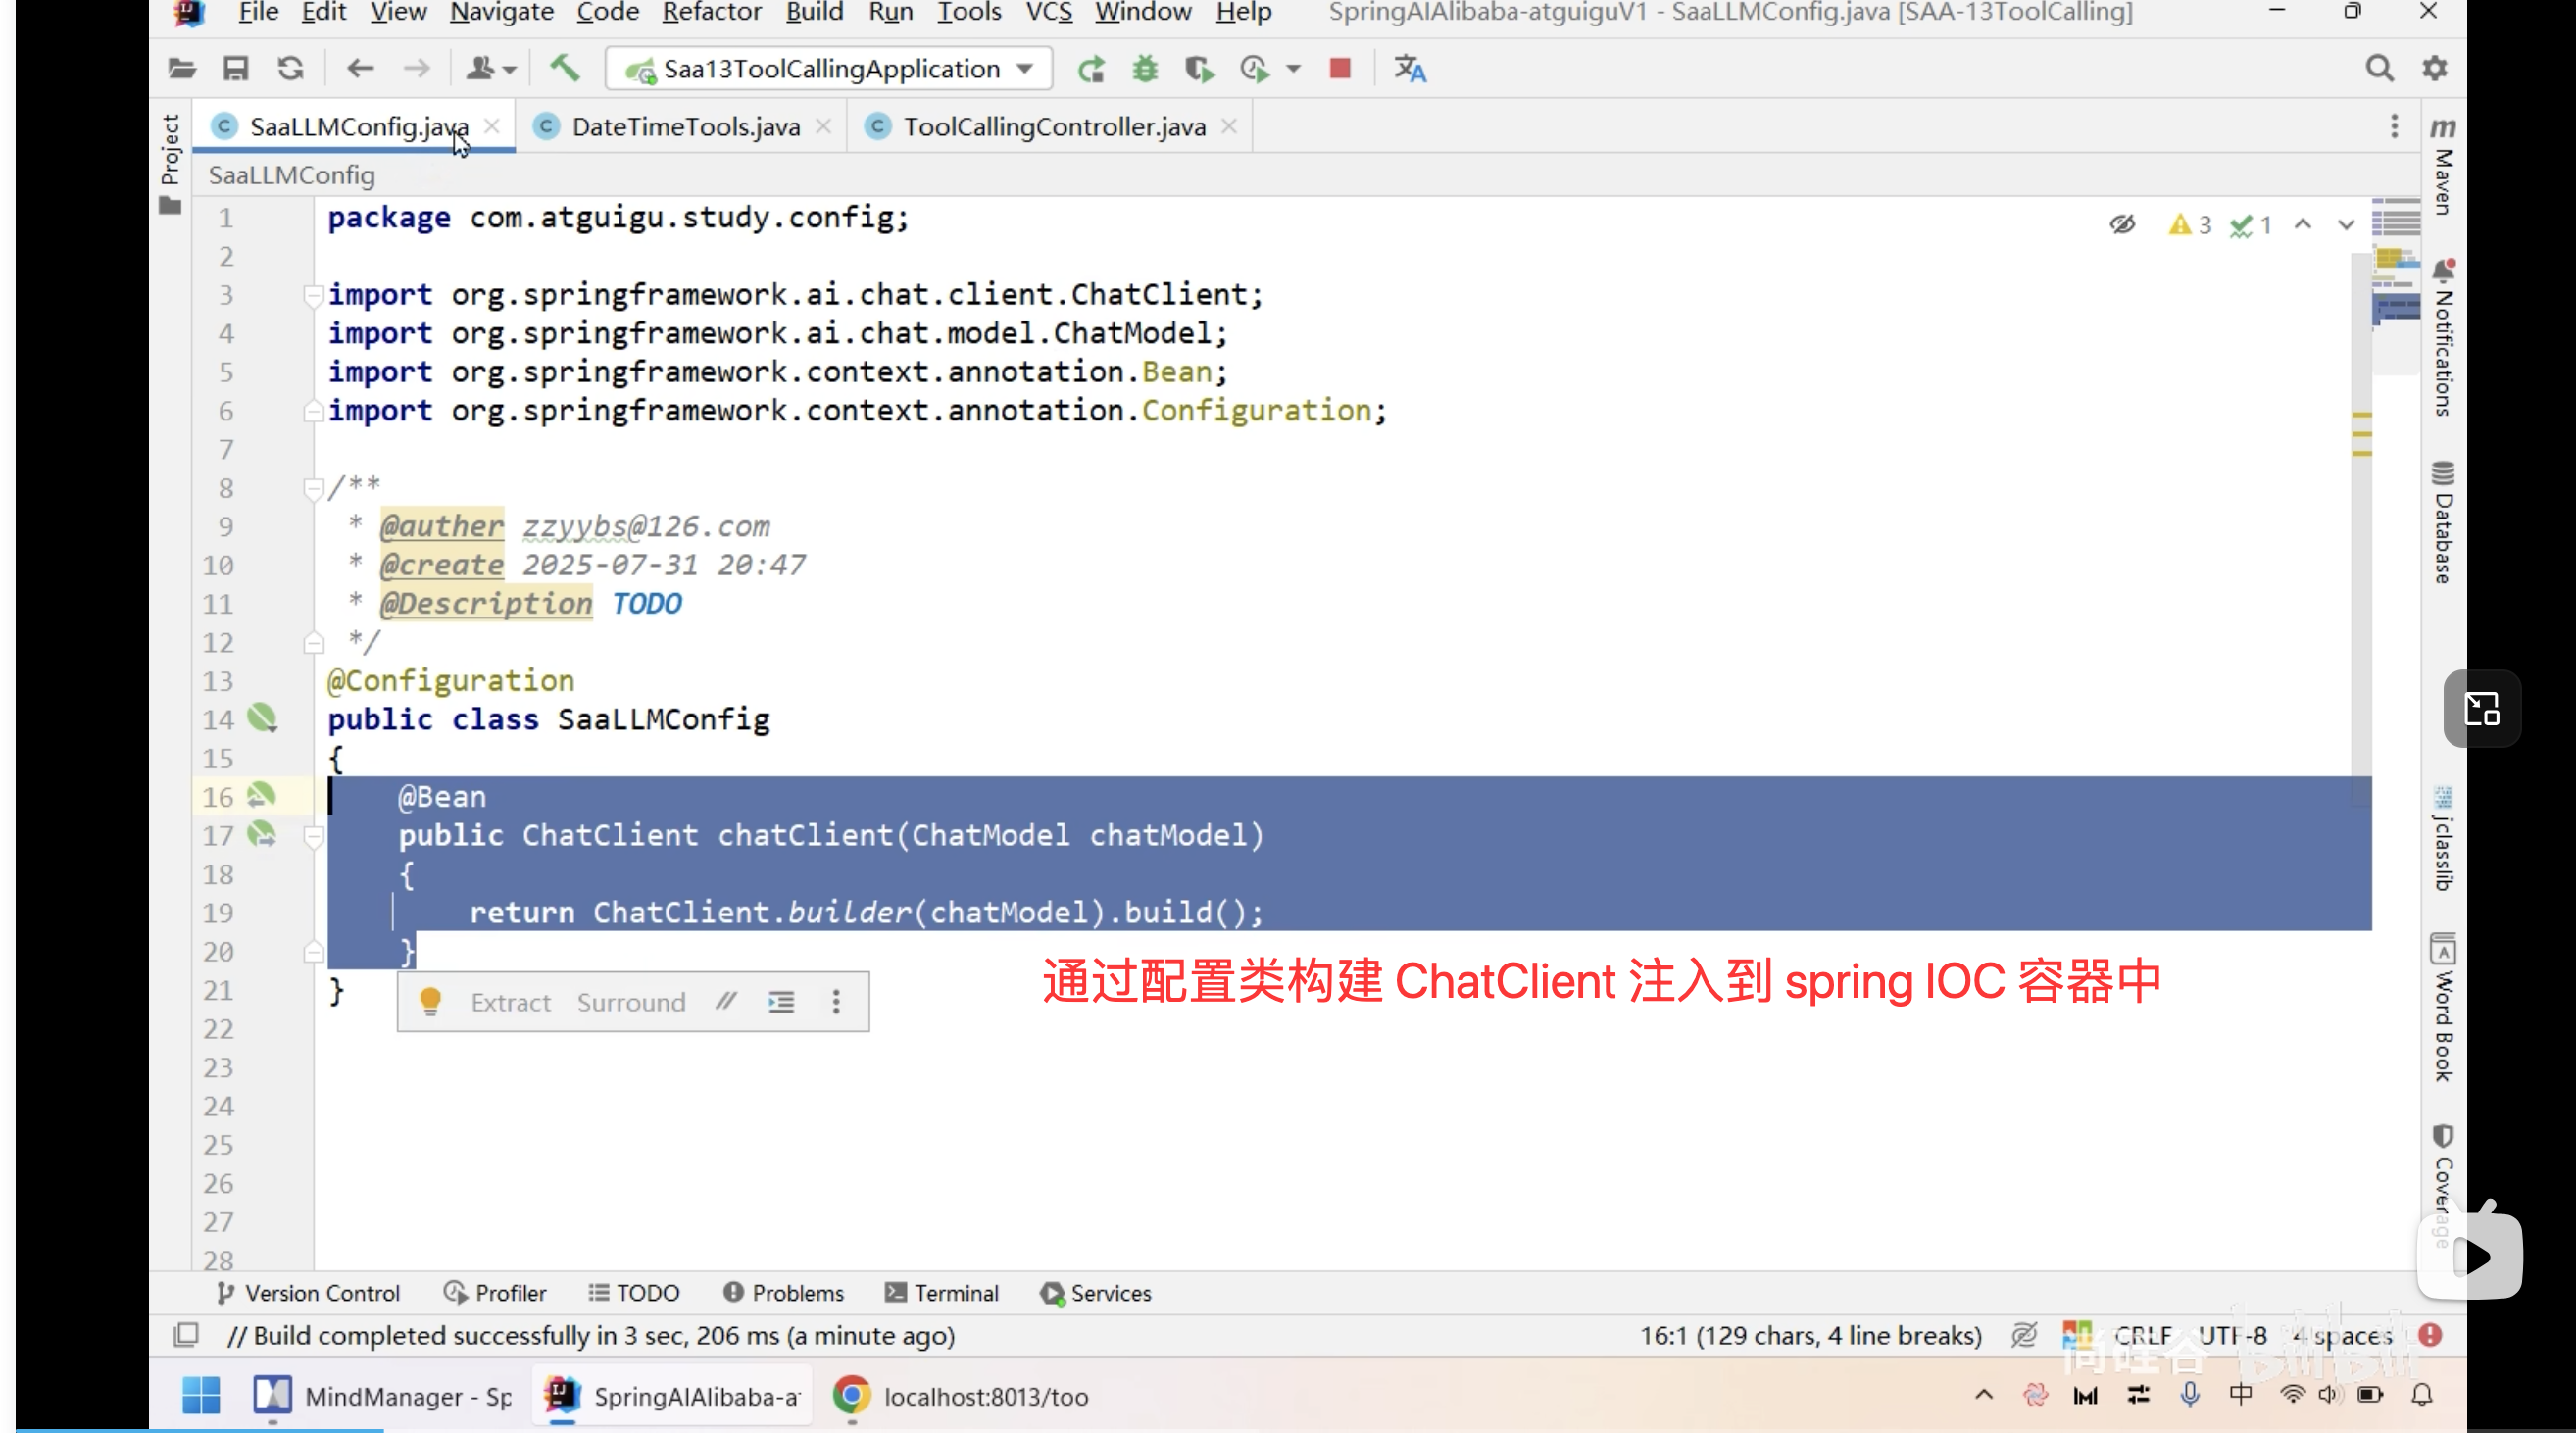Click the Stop application red square icon
The height and width of the screenshot is (1433, 2576).
(1340, 69)
